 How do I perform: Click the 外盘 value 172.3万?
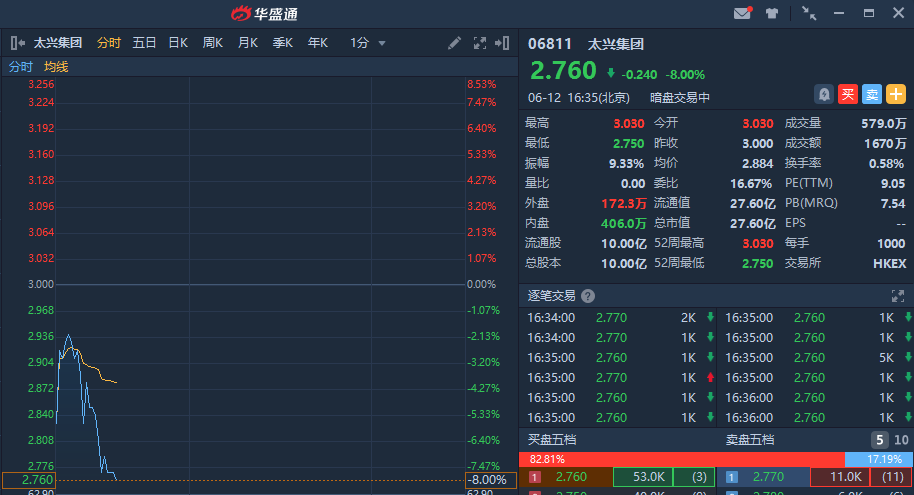(624, 203)
